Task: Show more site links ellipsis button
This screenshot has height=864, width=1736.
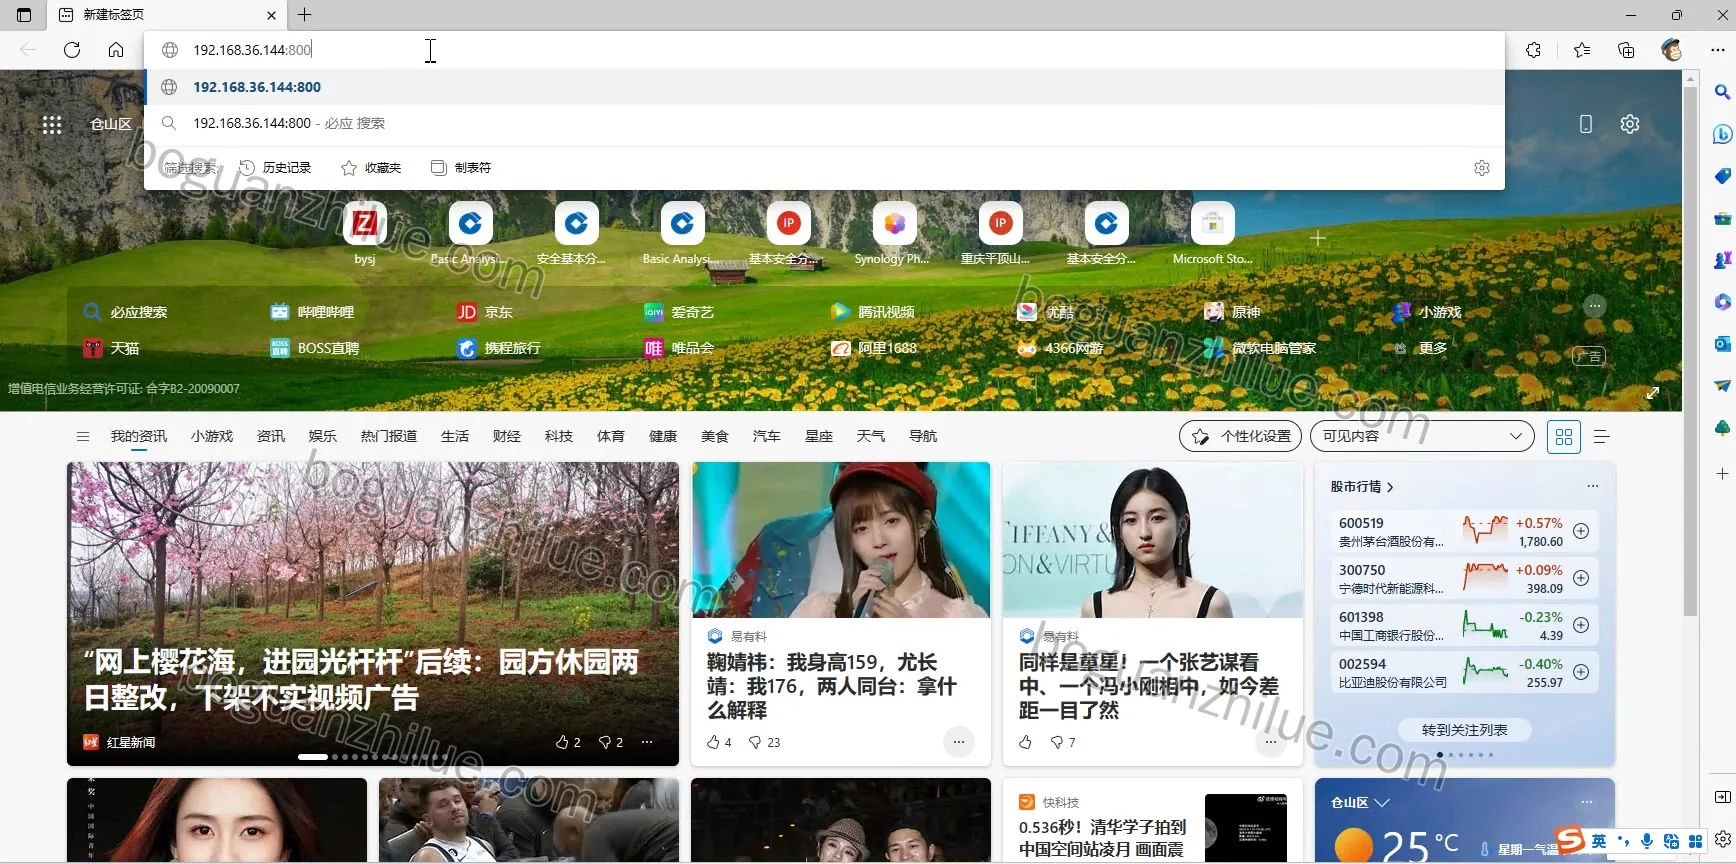Action: coord(1595,306)
